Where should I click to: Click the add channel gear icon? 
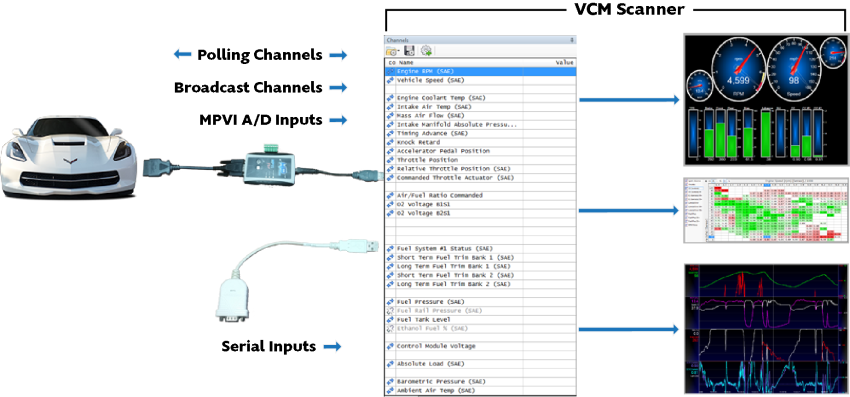[426, 51]
